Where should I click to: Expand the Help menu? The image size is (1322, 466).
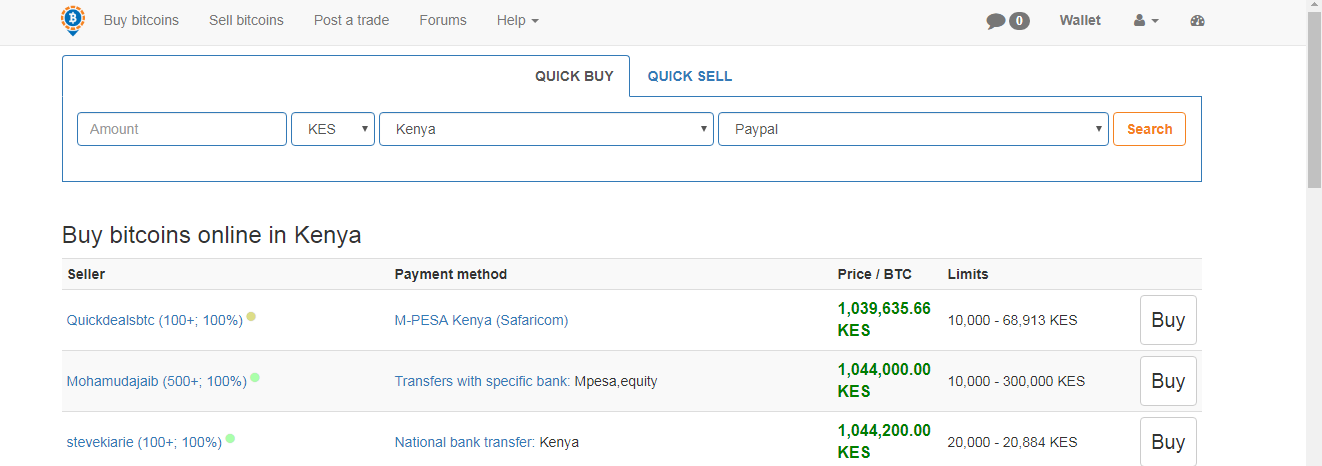[x=517, y=20]
